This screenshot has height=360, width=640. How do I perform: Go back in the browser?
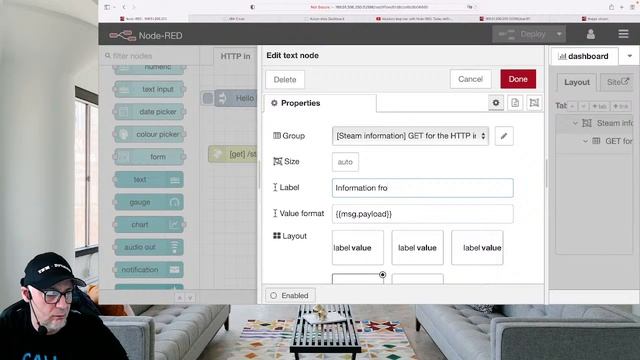coord(124,7)
